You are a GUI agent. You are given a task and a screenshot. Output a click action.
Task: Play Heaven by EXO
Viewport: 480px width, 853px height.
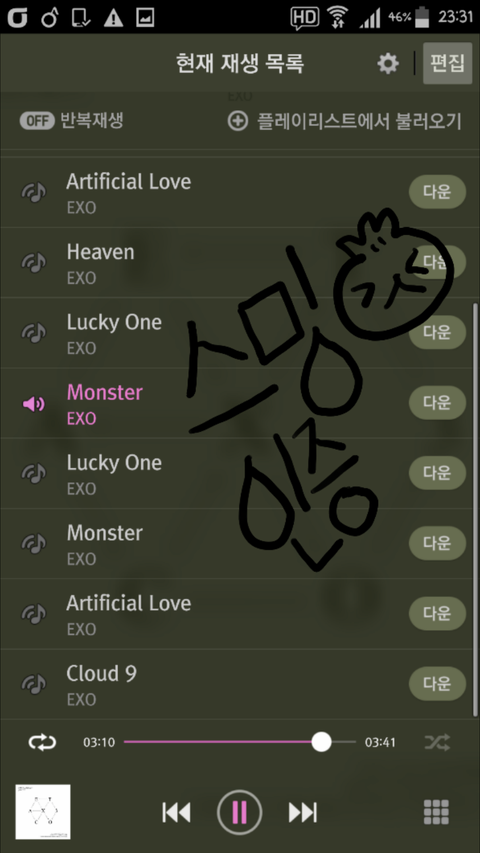click(x=240, y=262)
